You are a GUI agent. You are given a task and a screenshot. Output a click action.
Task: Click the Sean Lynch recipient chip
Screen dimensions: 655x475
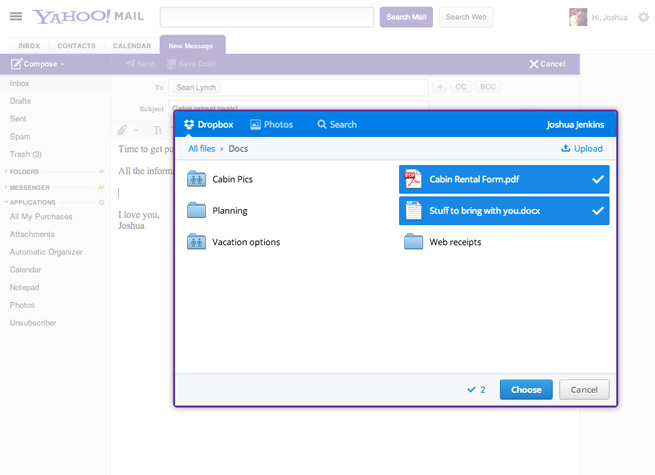[x=196, y=87]
